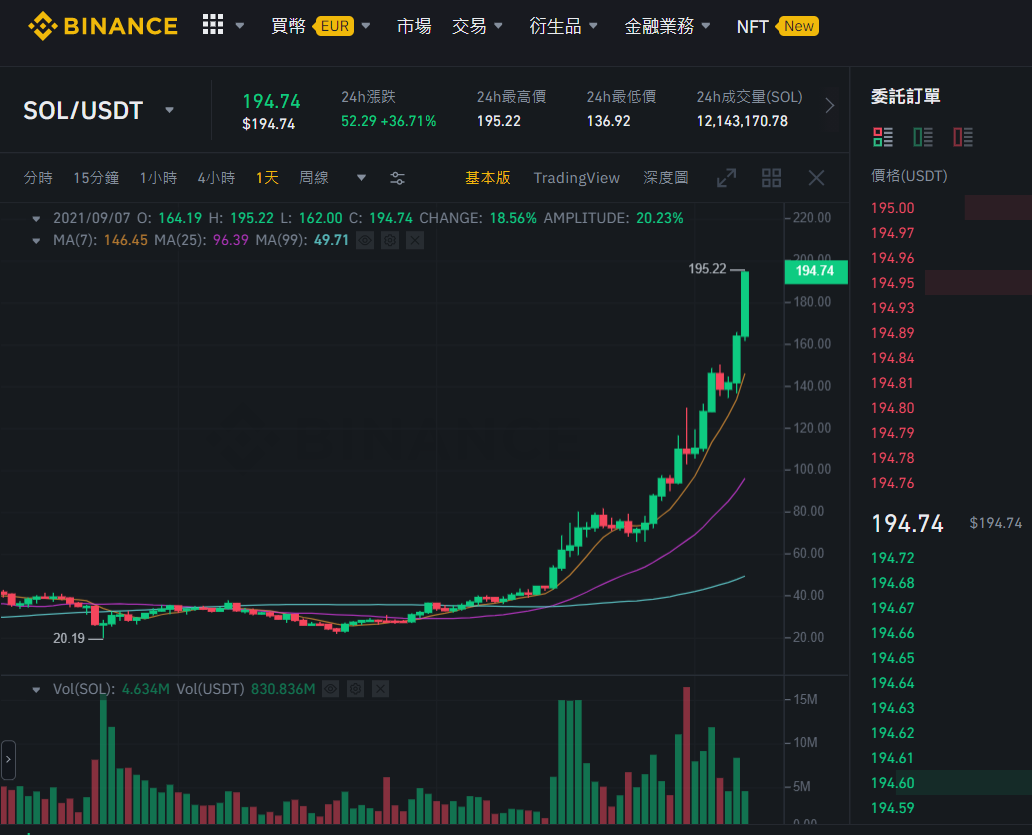The height and width of the screenshot is (835, 1032).
Task: Remove the volume indicator
Action: point(380,689)
